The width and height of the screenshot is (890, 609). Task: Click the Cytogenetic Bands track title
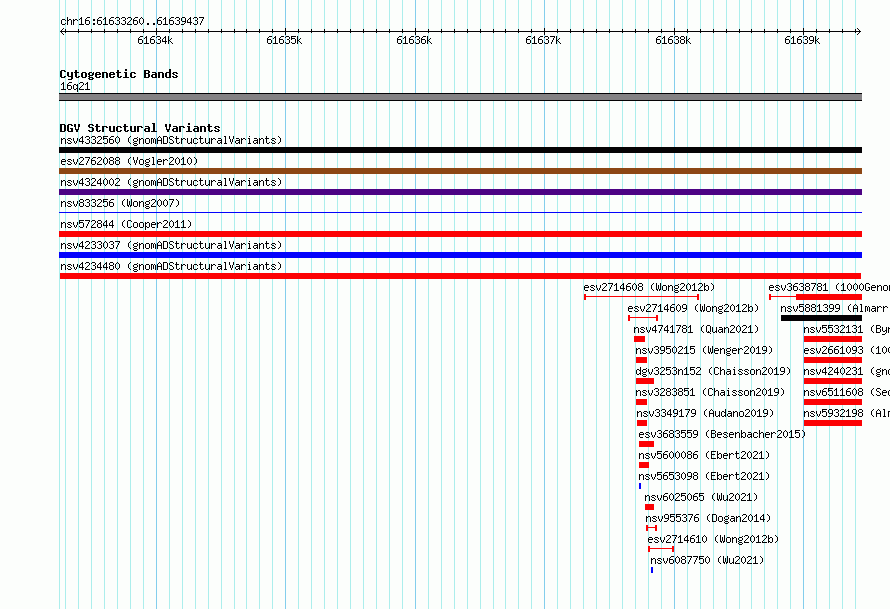tap(119, 74)
